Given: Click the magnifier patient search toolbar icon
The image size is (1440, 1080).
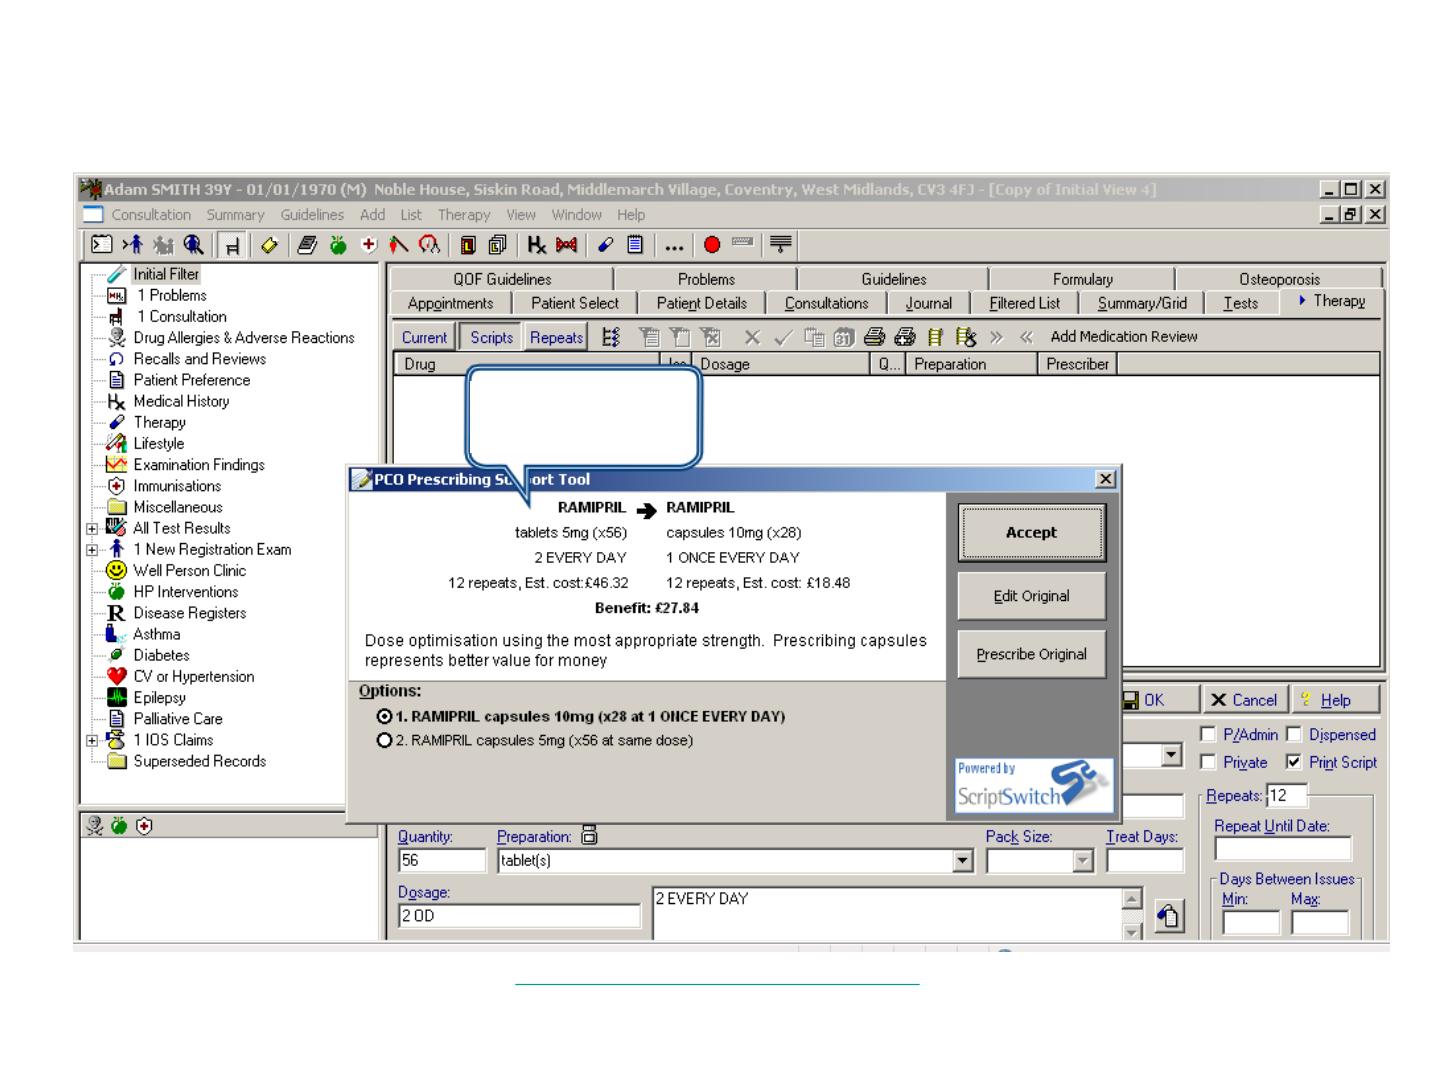Looking at the screenshot, I should point(194,245).
